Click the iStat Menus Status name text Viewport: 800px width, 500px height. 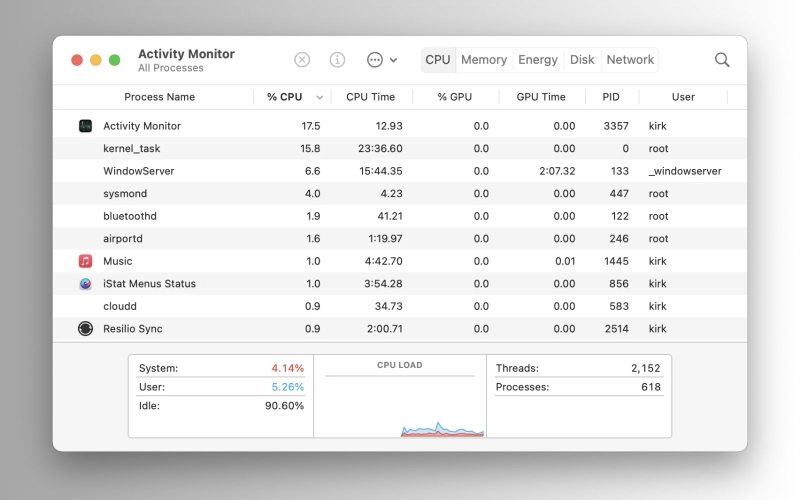point(149,283)
